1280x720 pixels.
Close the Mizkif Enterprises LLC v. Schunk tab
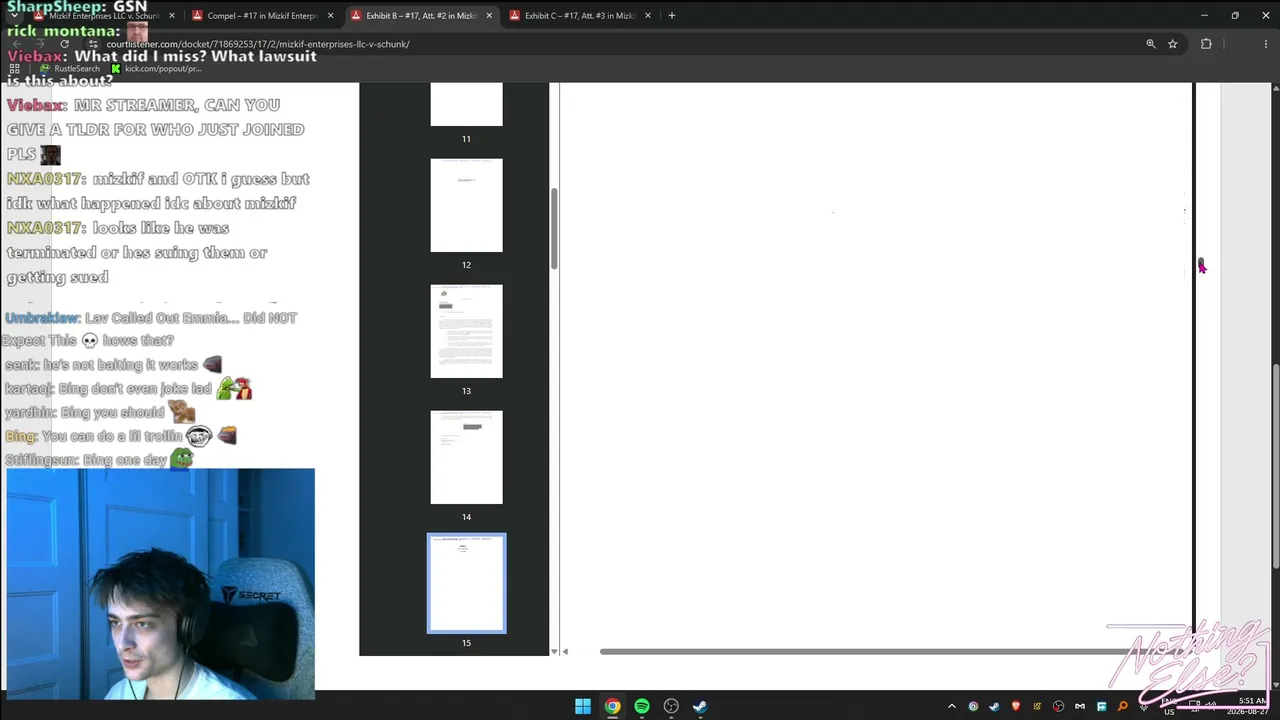coord(172,16)
